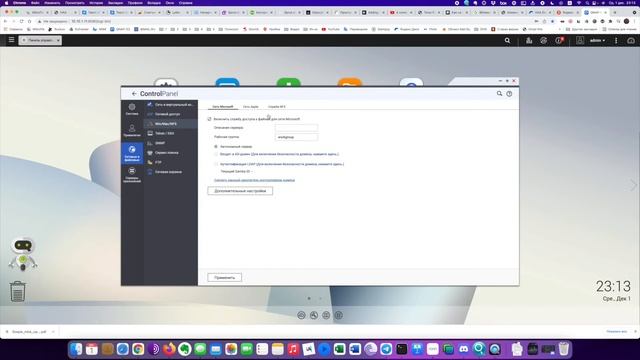Select the Автономный сервер radio button

216,146
